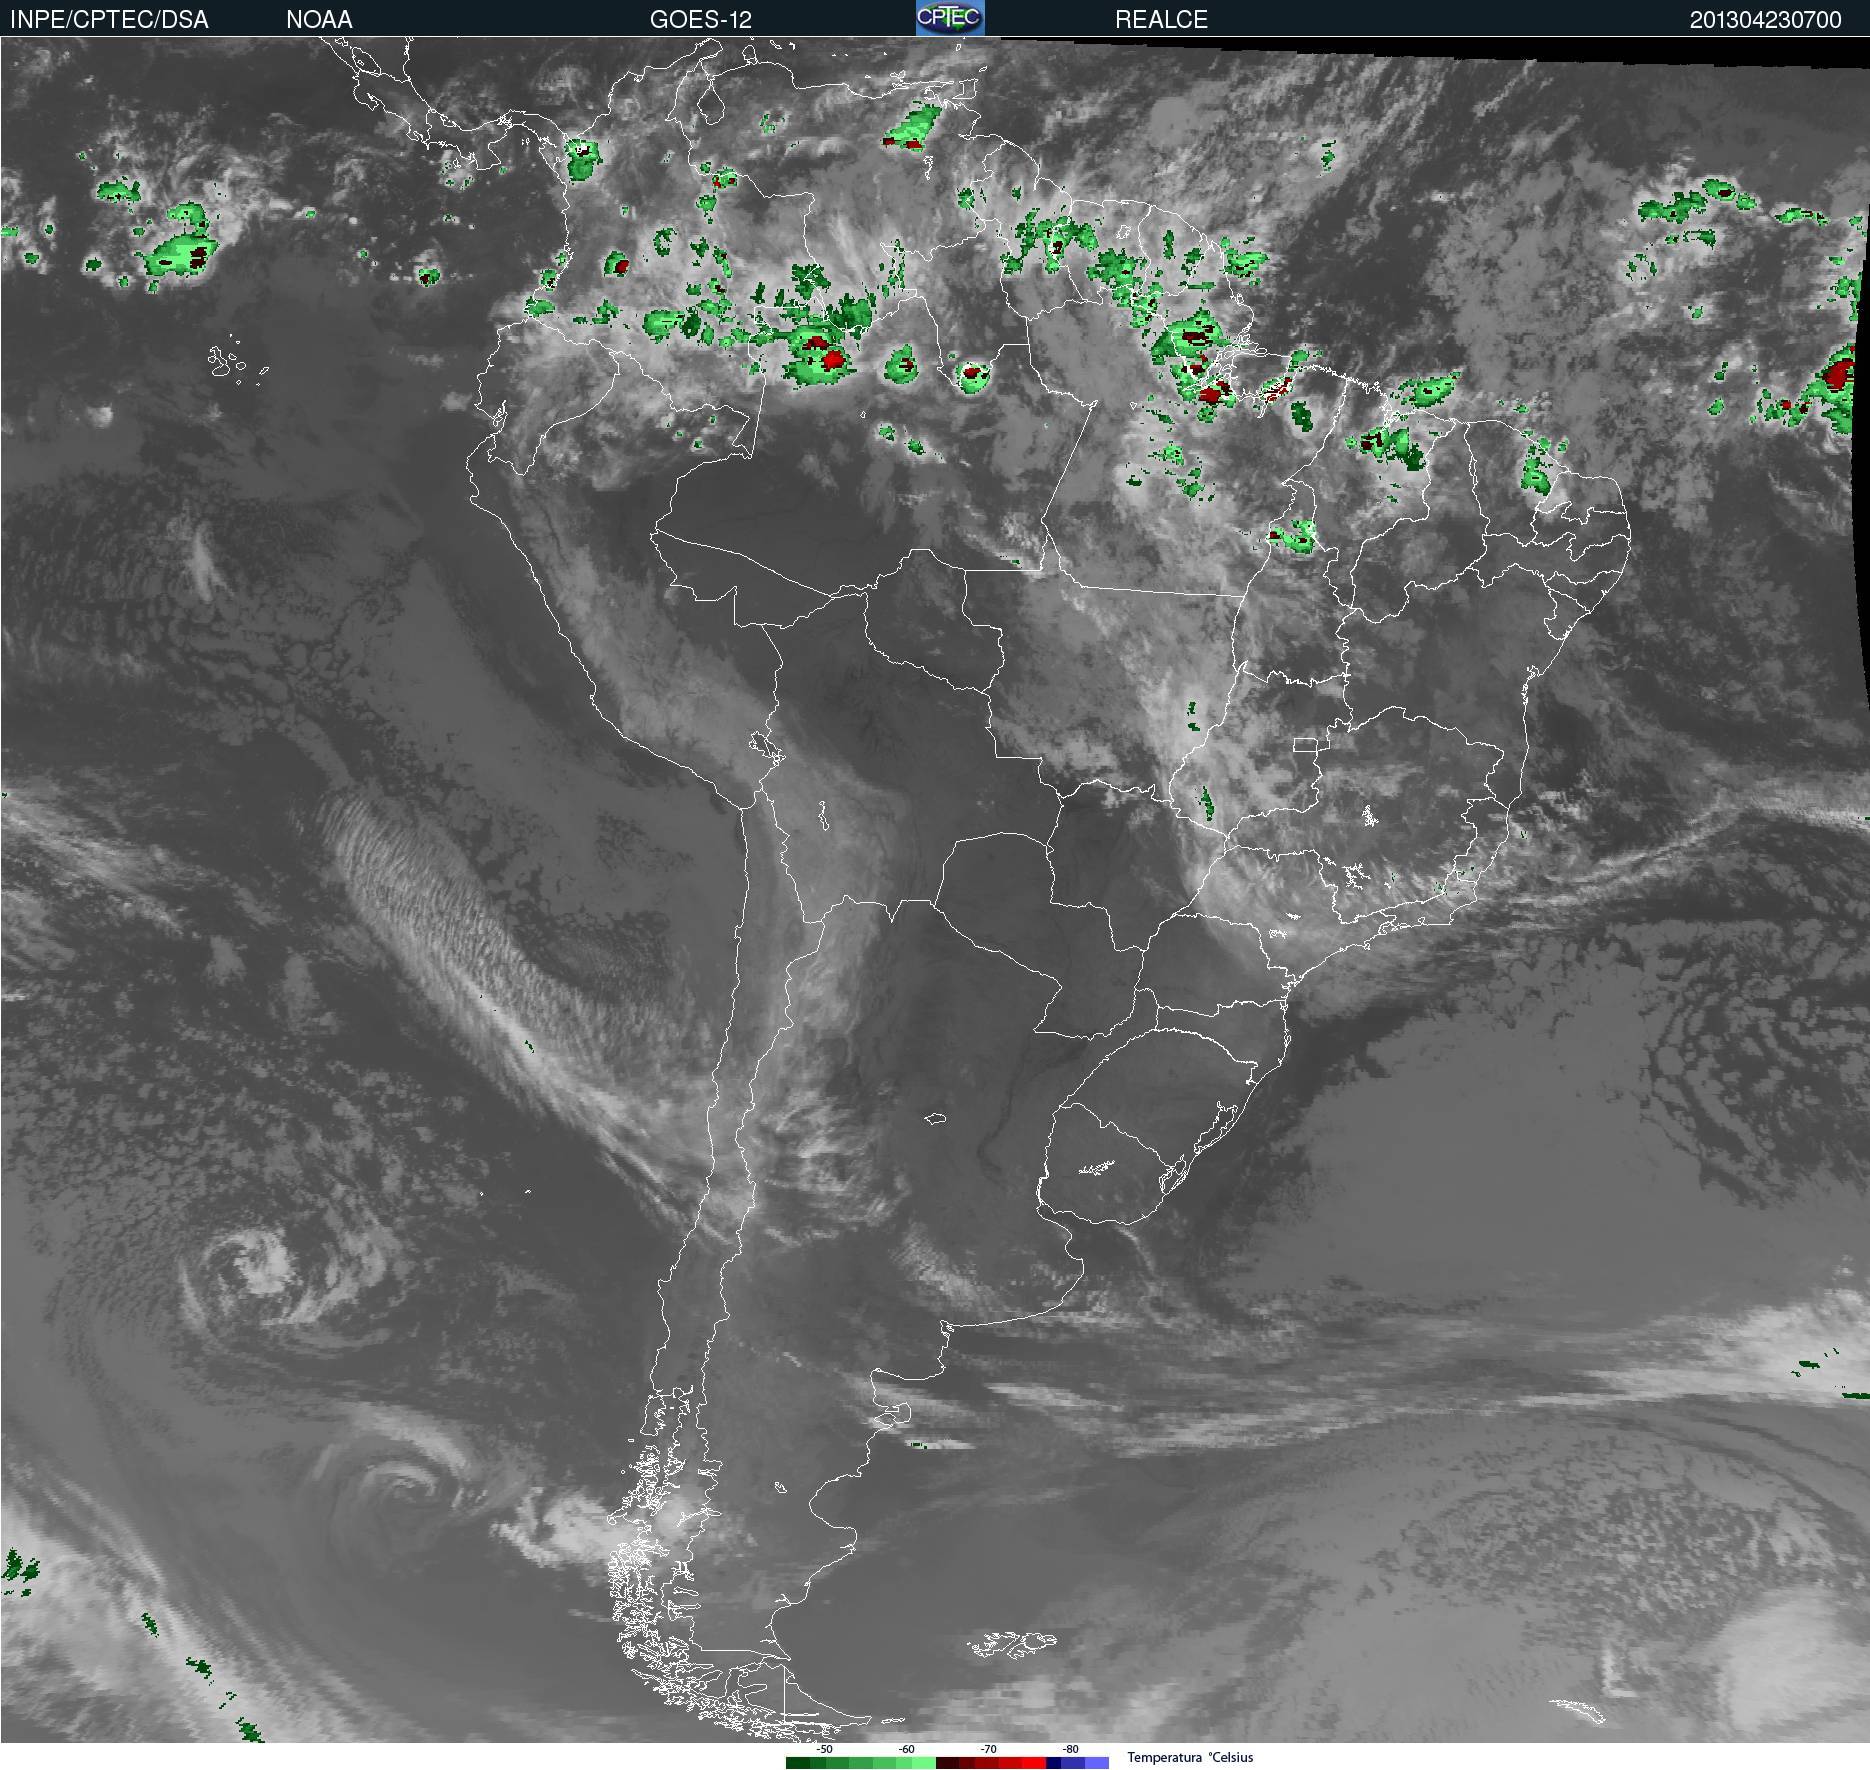Image resolution: width=1870 pixels, height=1770 pixels.
Task: Click the red -70 section of scale
Action: pos(991,1763)
